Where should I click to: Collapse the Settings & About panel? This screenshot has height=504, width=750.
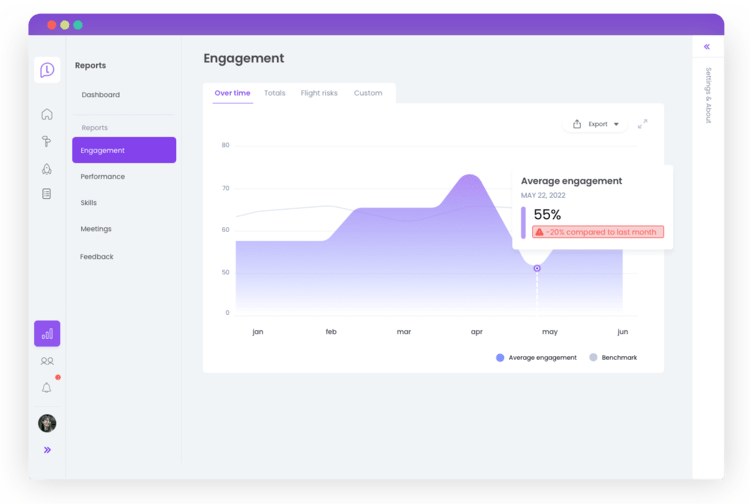[707, 47]
